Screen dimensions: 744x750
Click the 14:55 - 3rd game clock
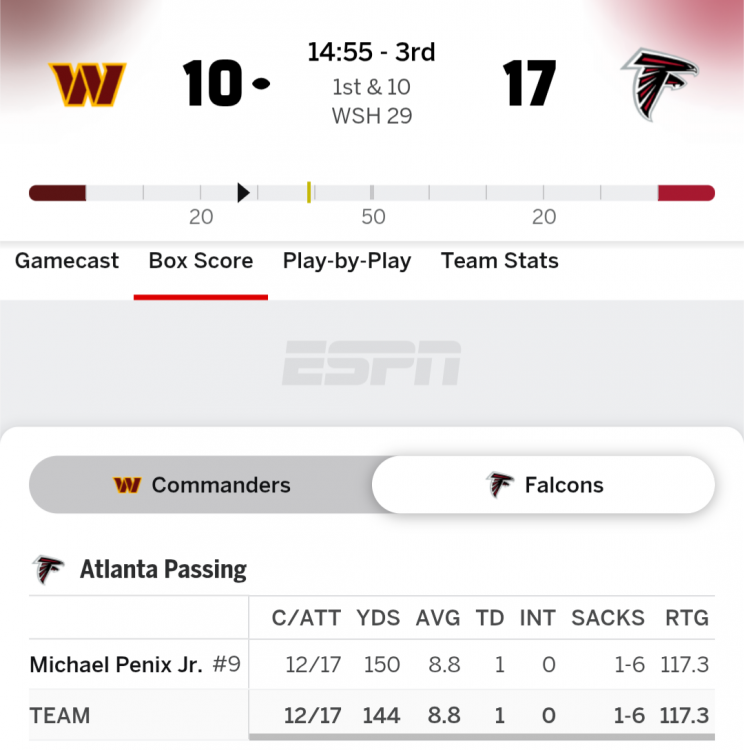(371, 52)
